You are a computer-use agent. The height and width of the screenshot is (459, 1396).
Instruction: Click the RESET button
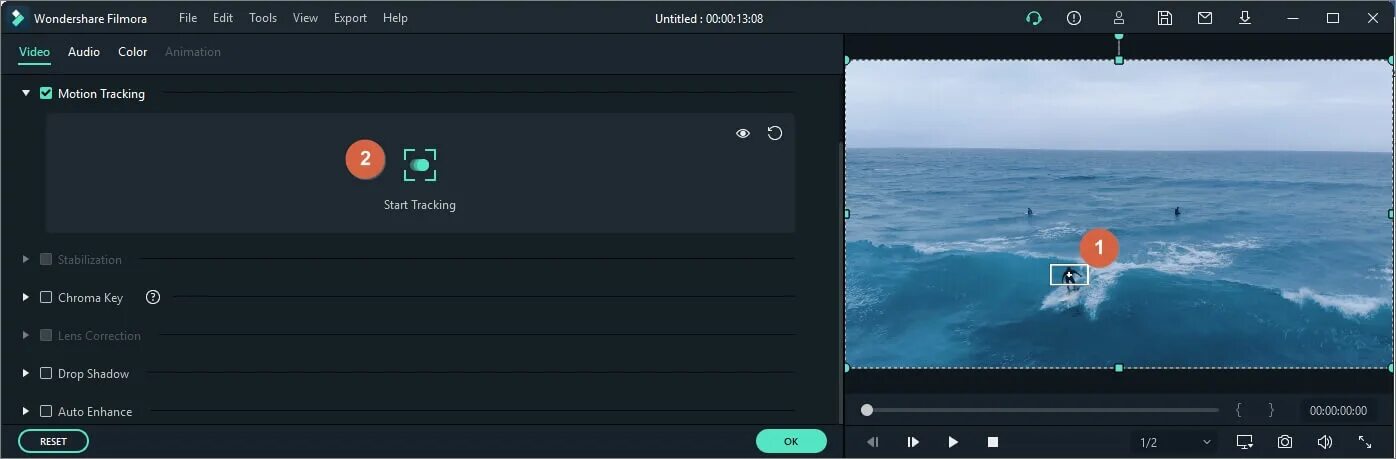point(53,441)
